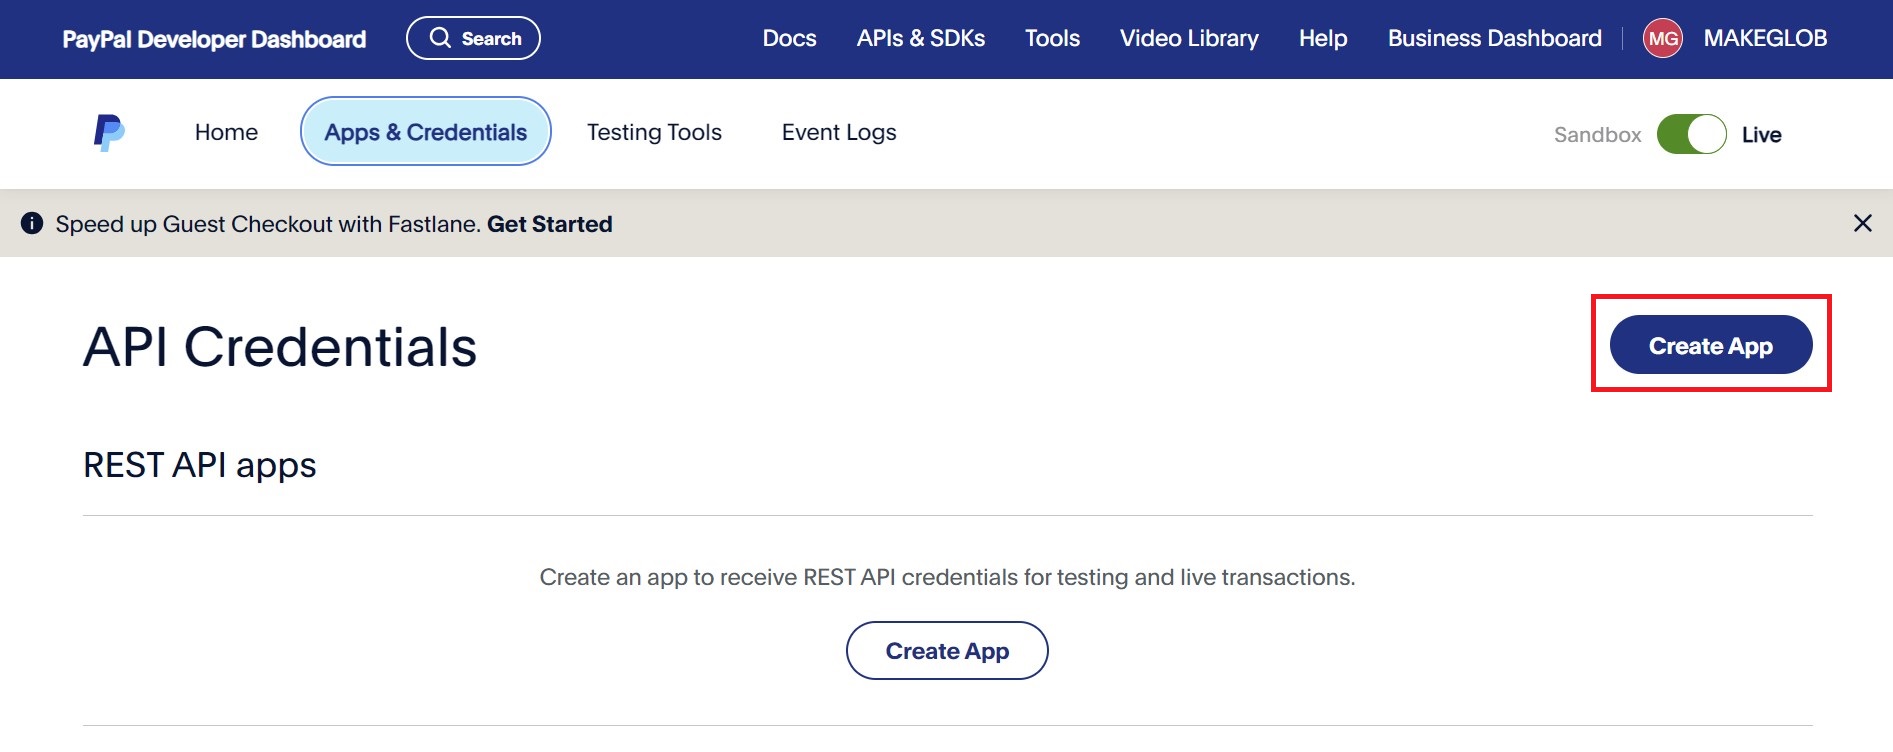Viewport: 1893px width, 752px height.
Task: Open the Help menu
Action: [x=1323, y=38]
